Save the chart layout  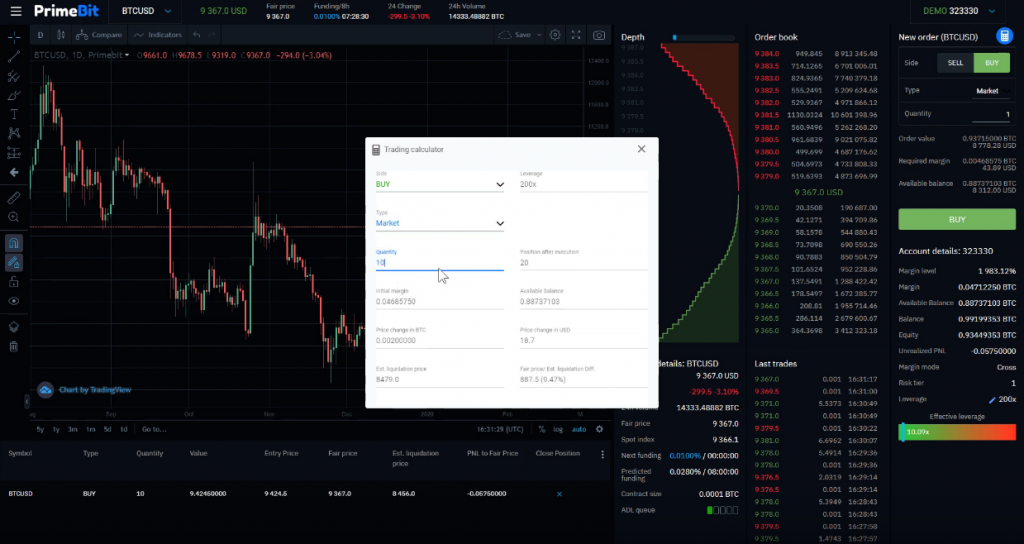pos(516,35)
